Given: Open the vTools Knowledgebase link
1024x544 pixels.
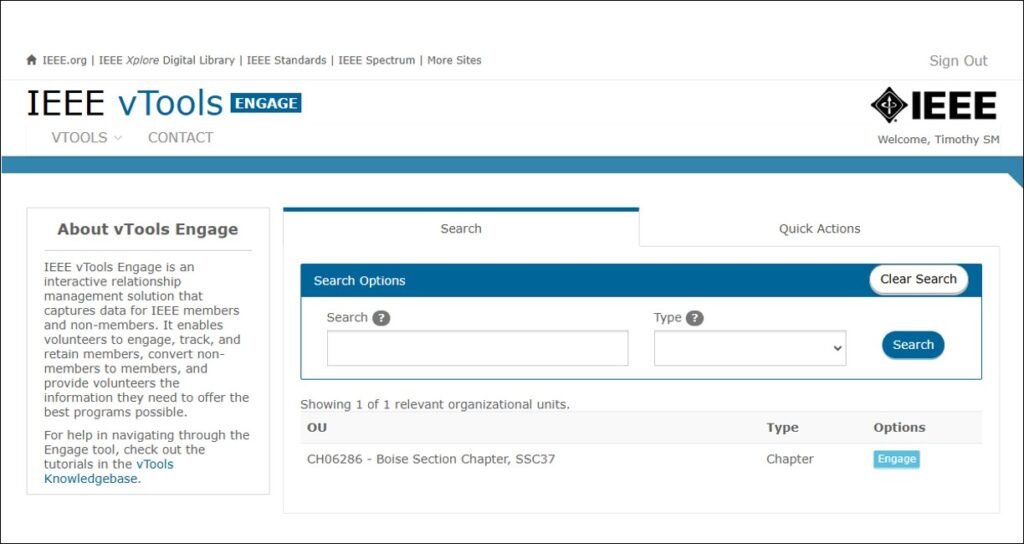Looking at the screenshot, I should [108, 472].
